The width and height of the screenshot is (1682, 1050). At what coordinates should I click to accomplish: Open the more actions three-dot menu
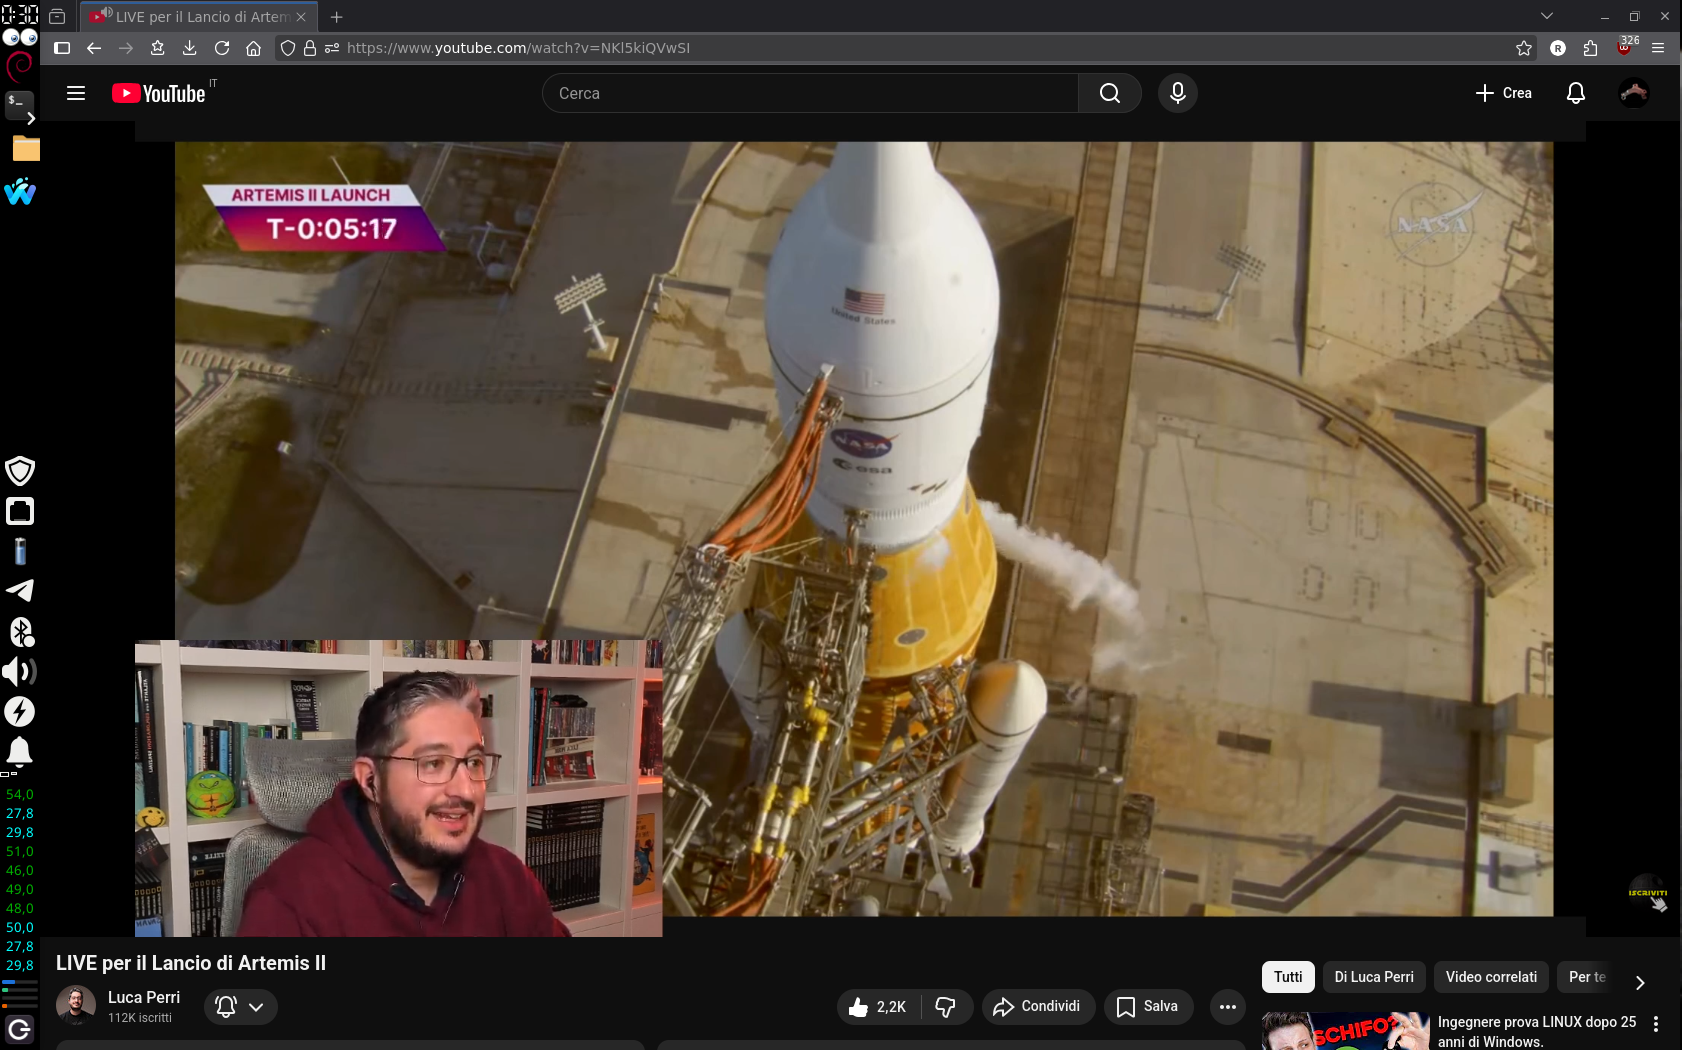(x=1227, y=1007)
